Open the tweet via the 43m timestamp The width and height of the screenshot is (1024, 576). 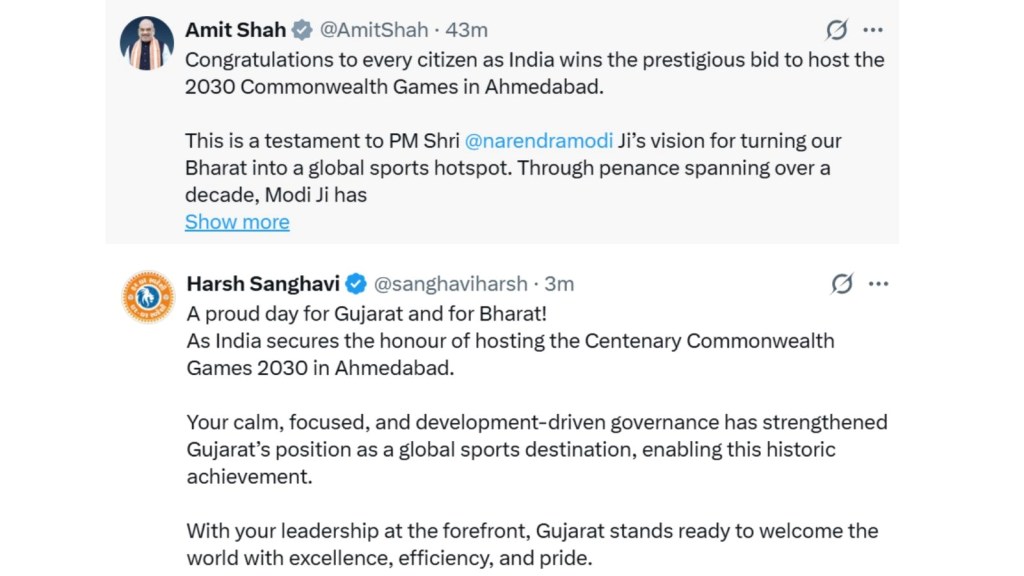(467, 29)
